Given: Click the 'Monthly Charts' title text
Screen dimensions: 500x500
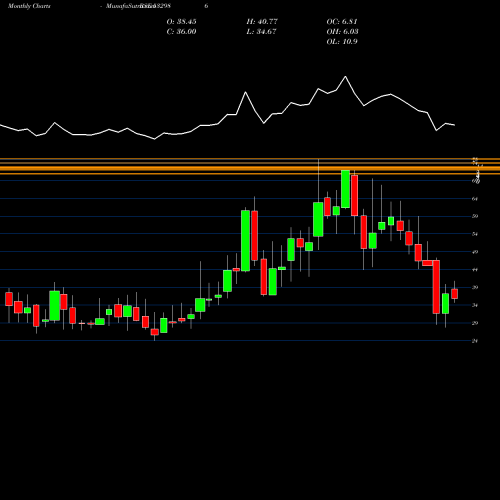Looking at the screenshot, I should point(29,6).
